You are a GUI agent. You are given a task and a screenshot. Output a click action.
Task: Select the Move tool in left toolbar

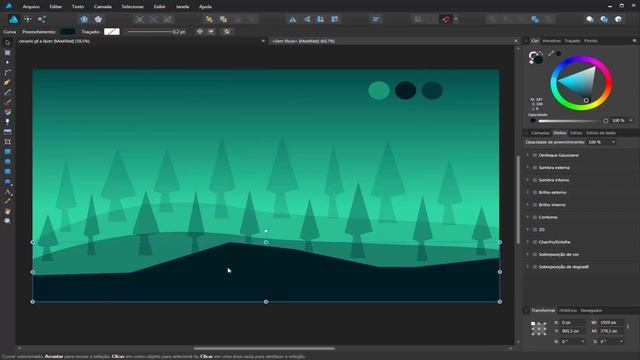(x=7, y=43)
